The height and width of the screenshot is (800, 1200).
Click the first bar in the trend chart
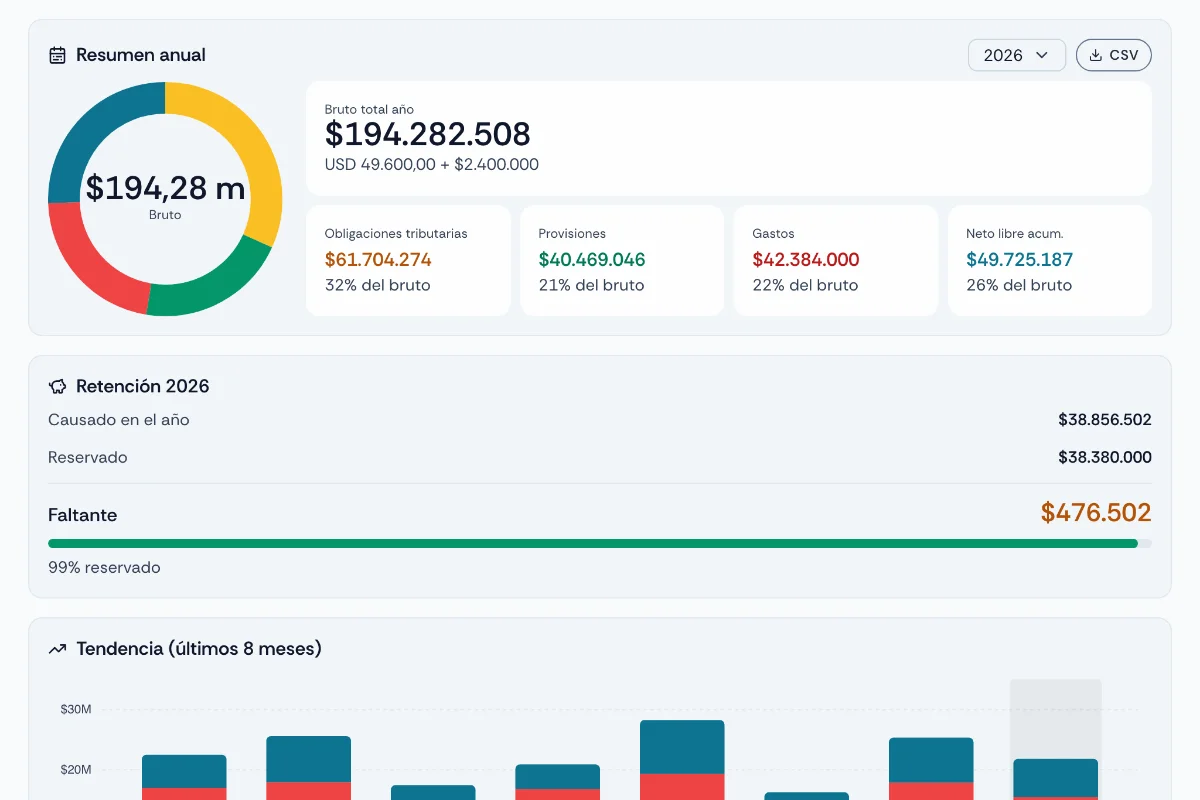click(184, 777)
